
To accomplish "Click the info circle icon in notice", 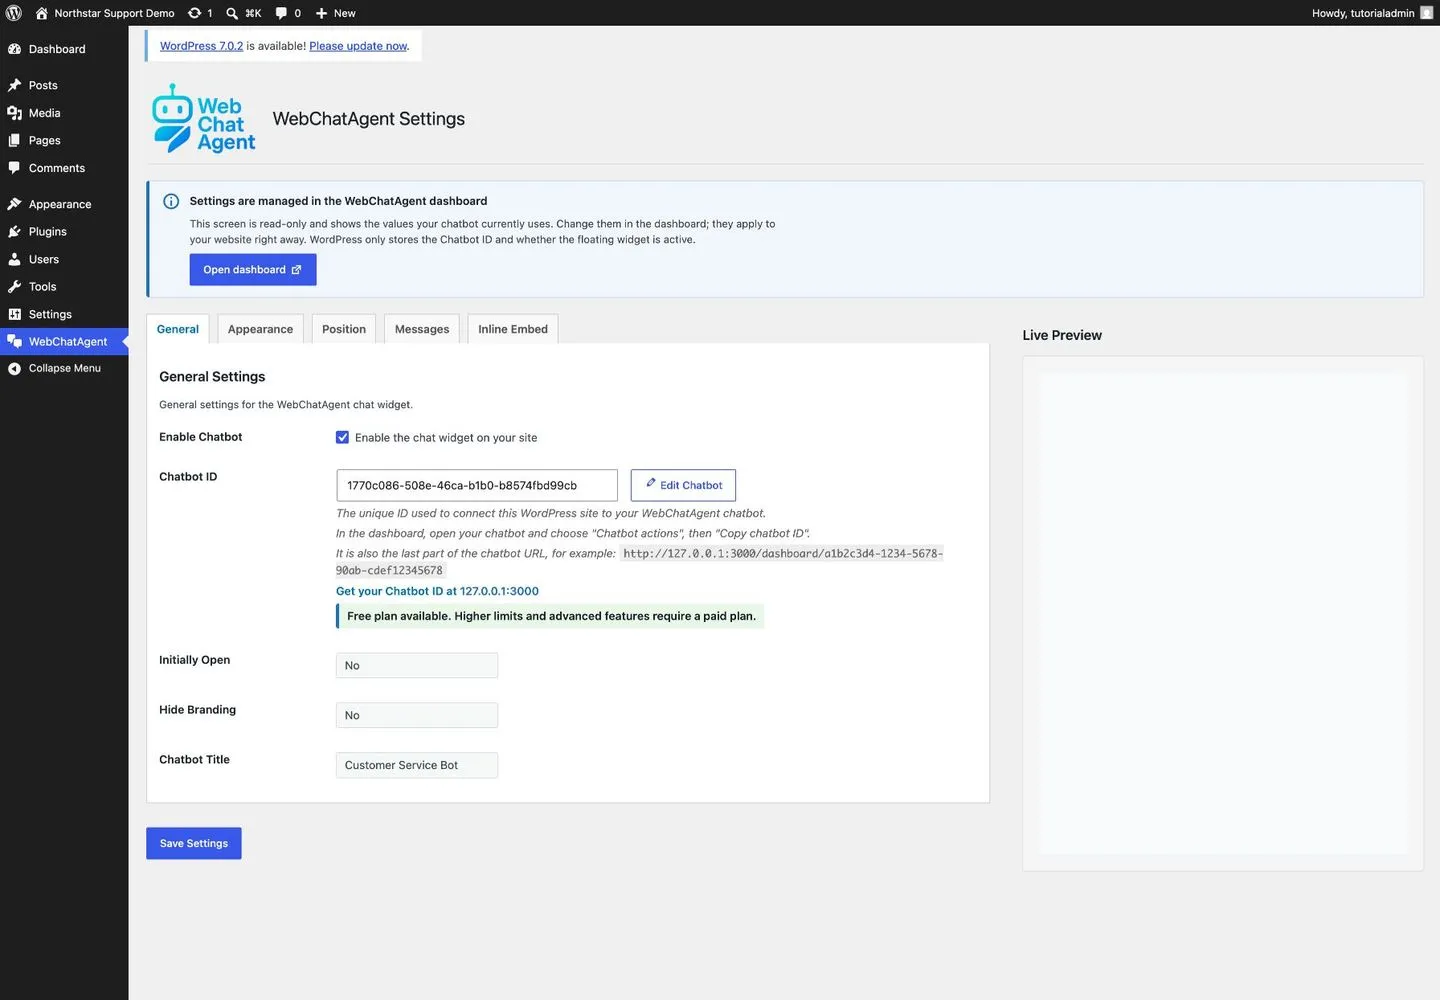I will pos(171,201).
